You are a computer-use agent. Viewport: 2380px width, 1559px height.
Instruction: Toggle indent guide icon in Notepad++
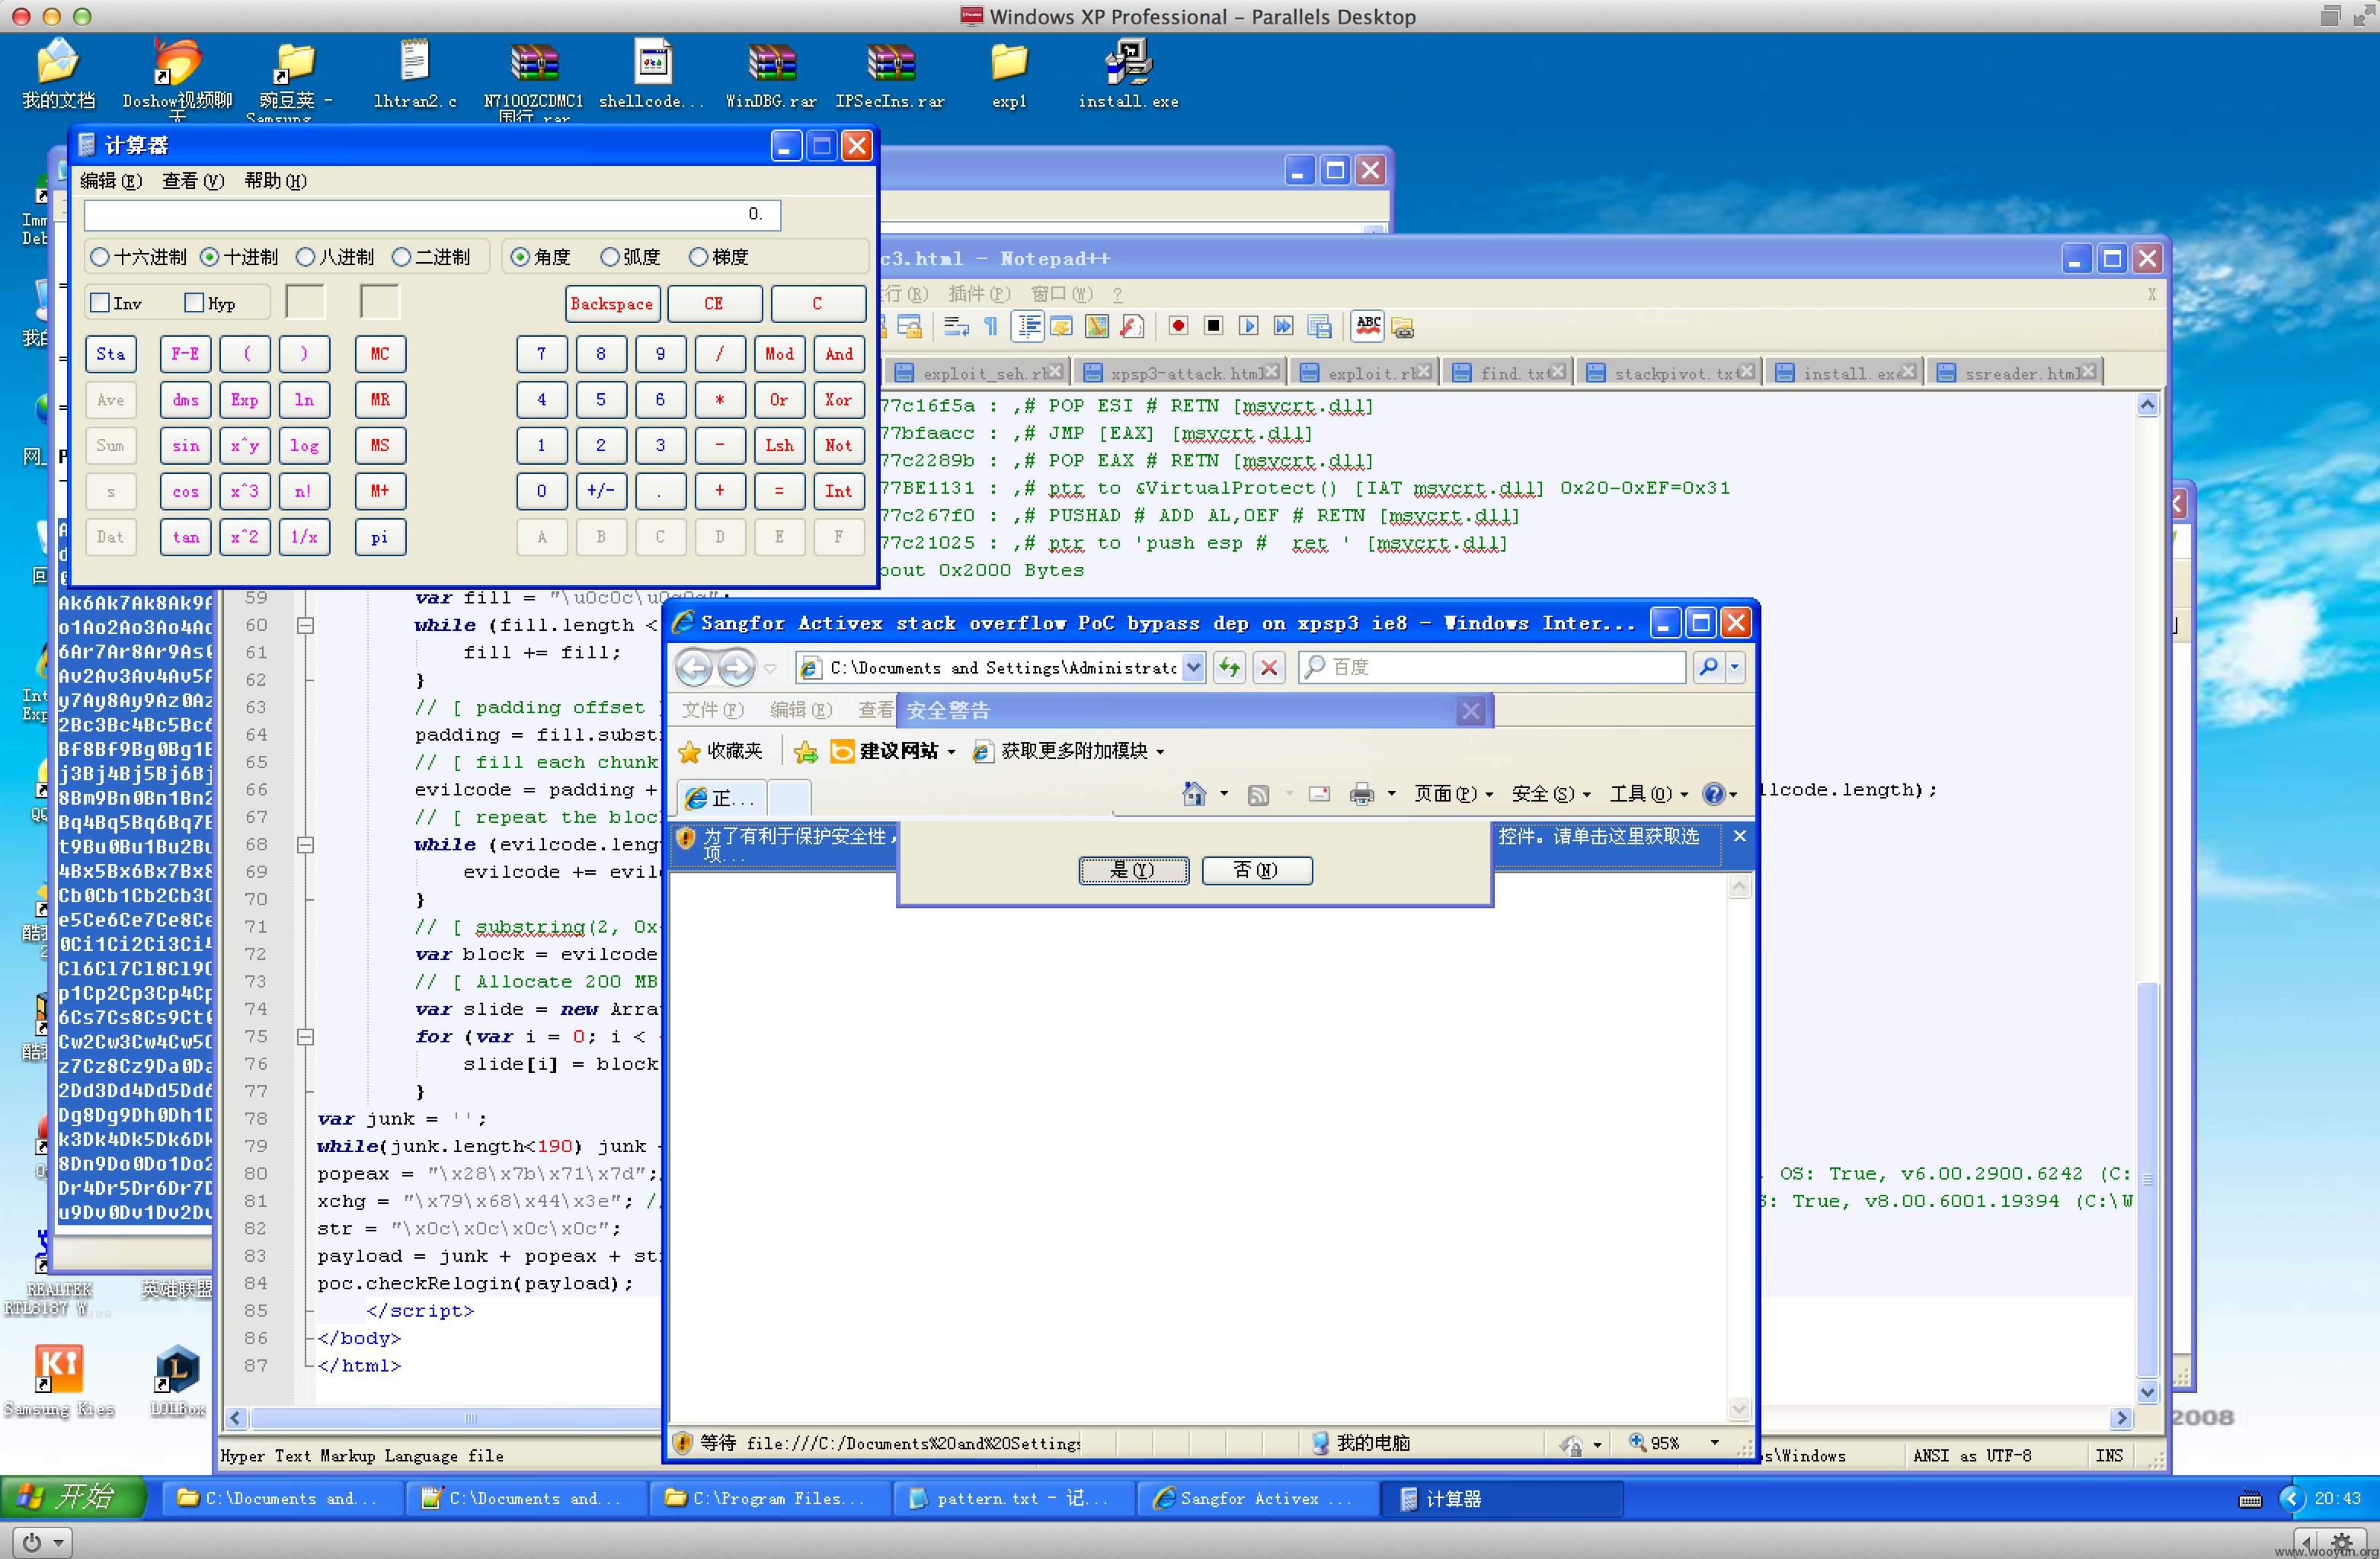[x=1028, y=326]
